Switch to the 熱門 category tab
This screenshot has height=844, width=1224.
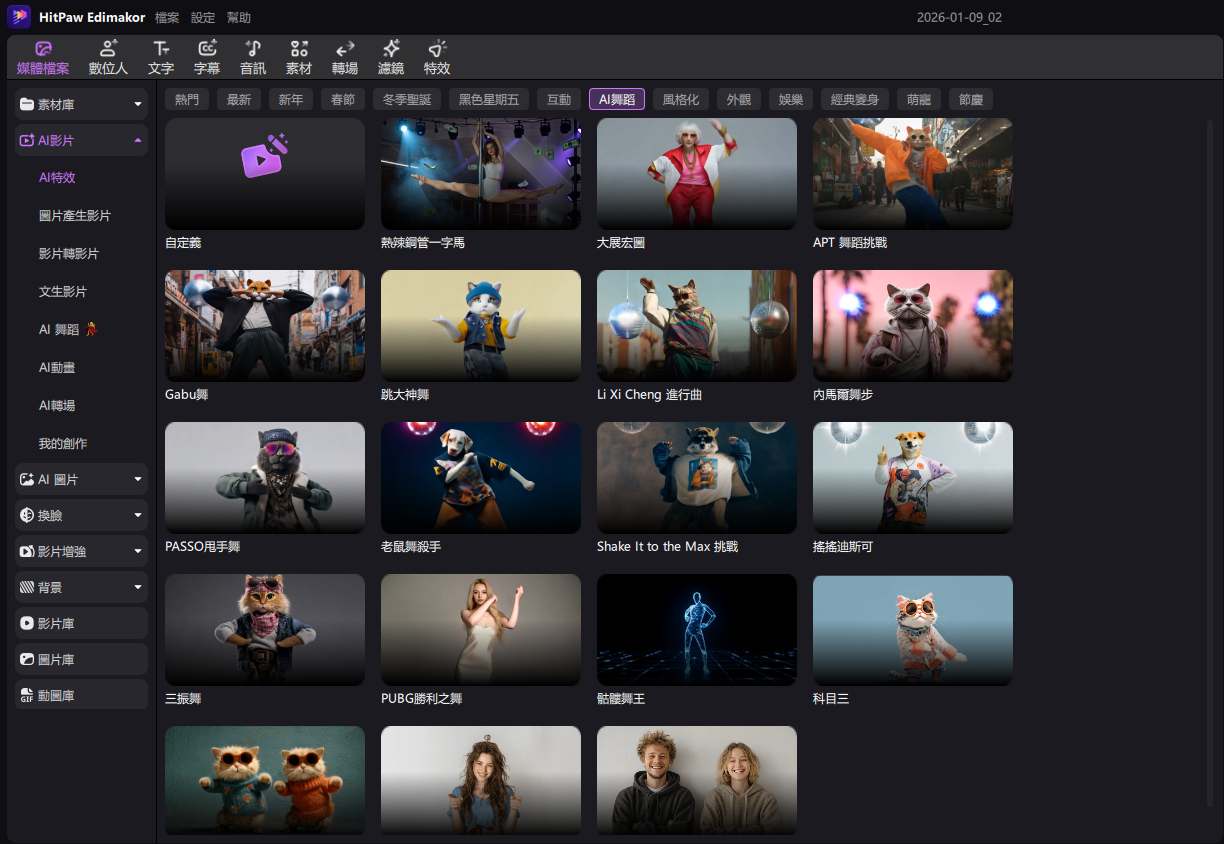pos(187,99)
